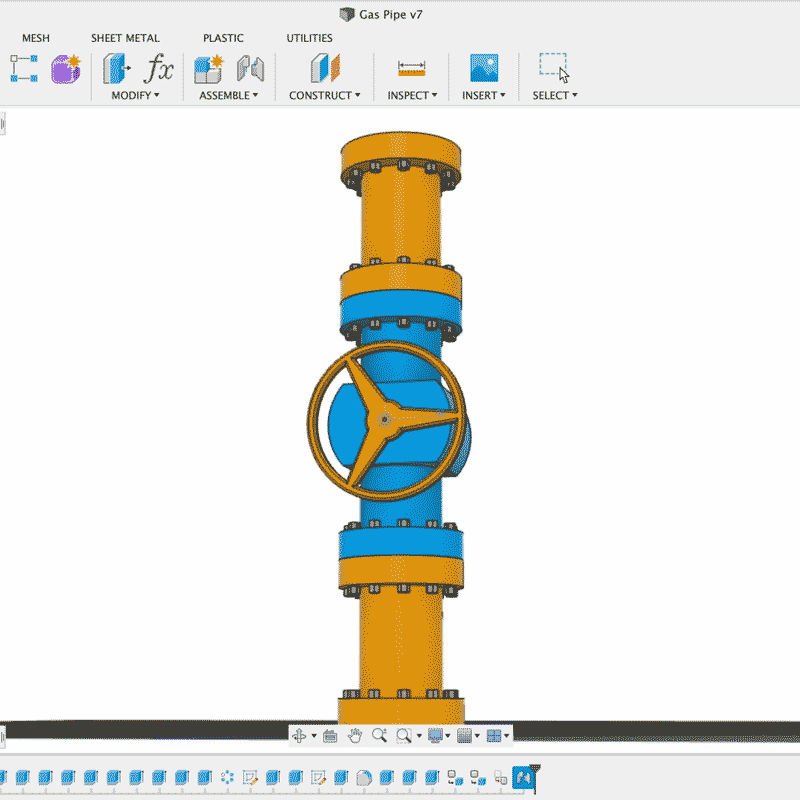800x800 pixels.
Task: Expand the CONSTRUCT dropdown menu
Action: point(325,96)
